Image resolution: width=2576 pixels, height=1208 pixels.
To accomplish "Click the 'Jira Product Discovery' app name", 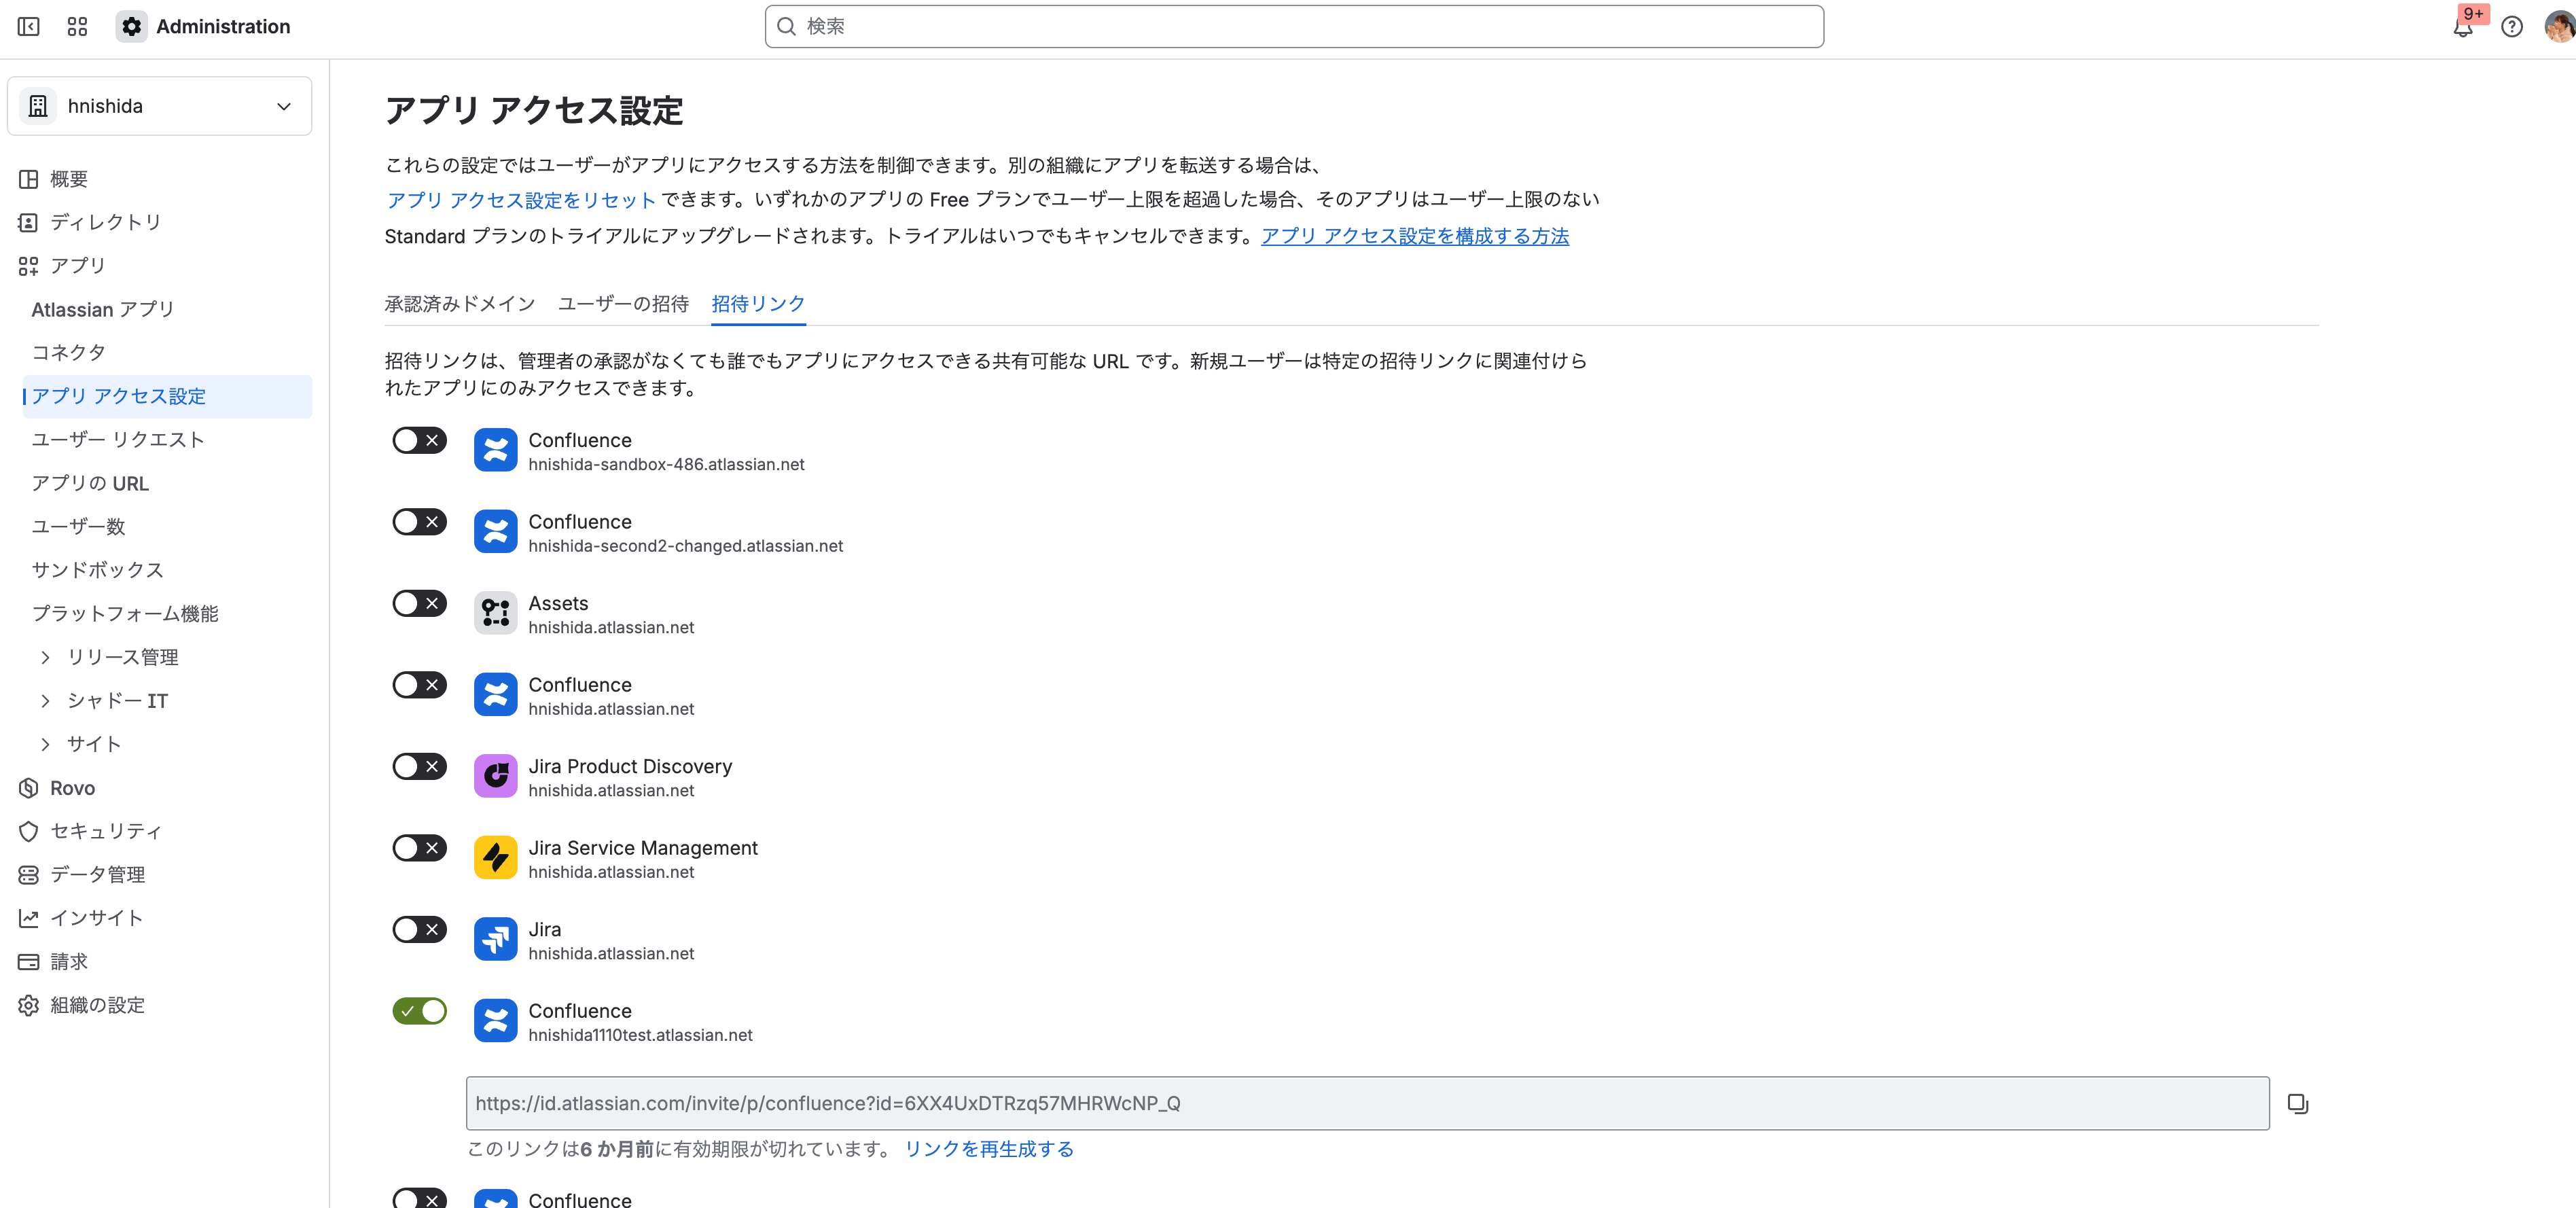I will pyautogui.click(x=630, y=766).
